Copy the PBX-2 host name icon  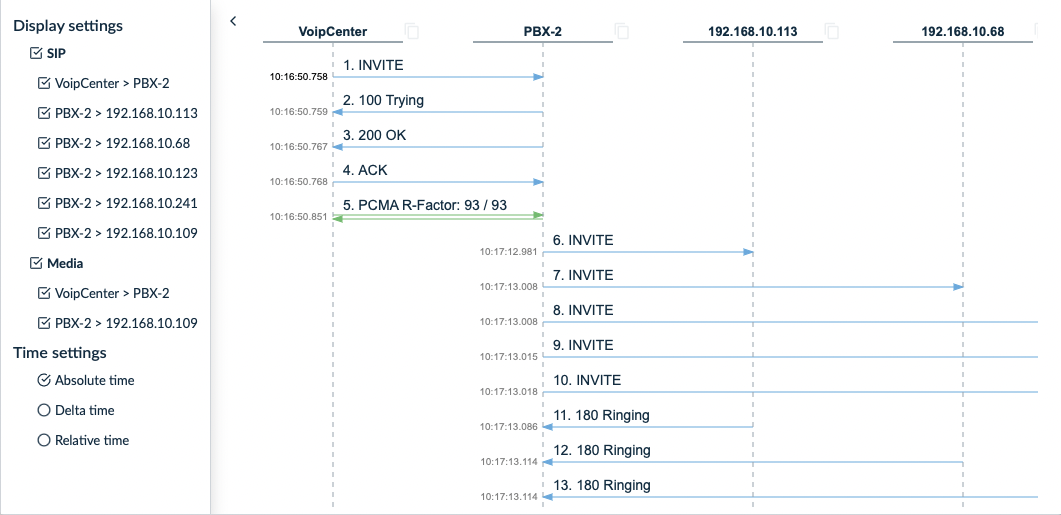[x=621, y=31]
